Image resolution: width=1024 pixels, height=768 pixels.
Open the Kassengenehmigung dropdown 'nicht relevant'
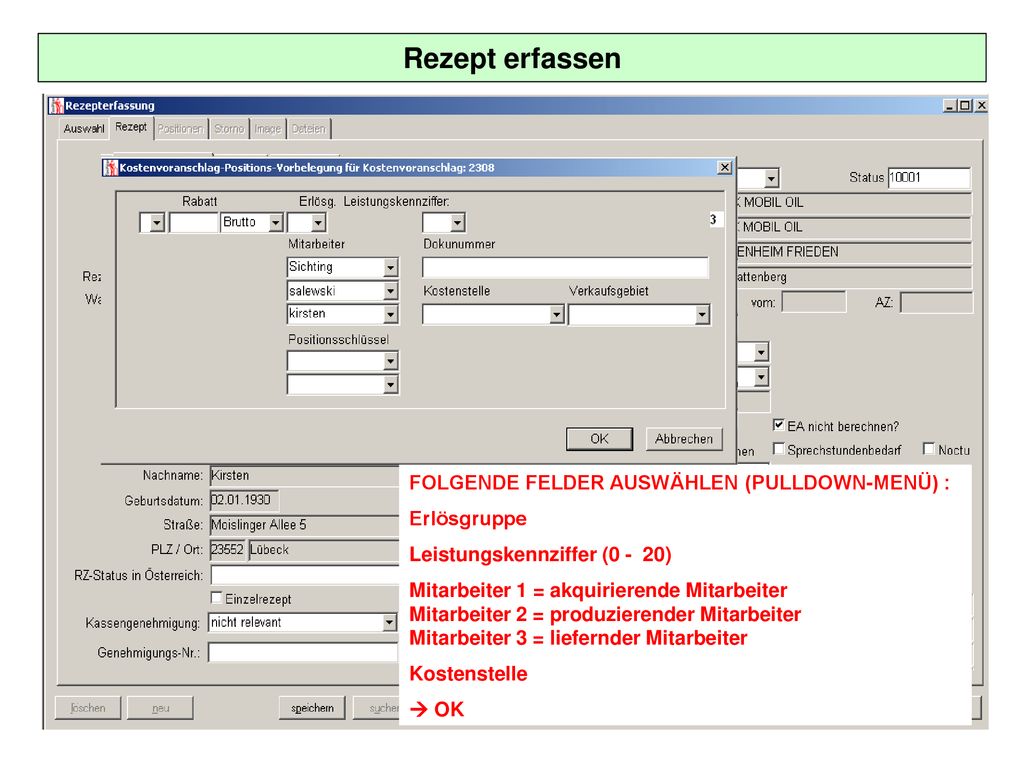coord(389,622)
